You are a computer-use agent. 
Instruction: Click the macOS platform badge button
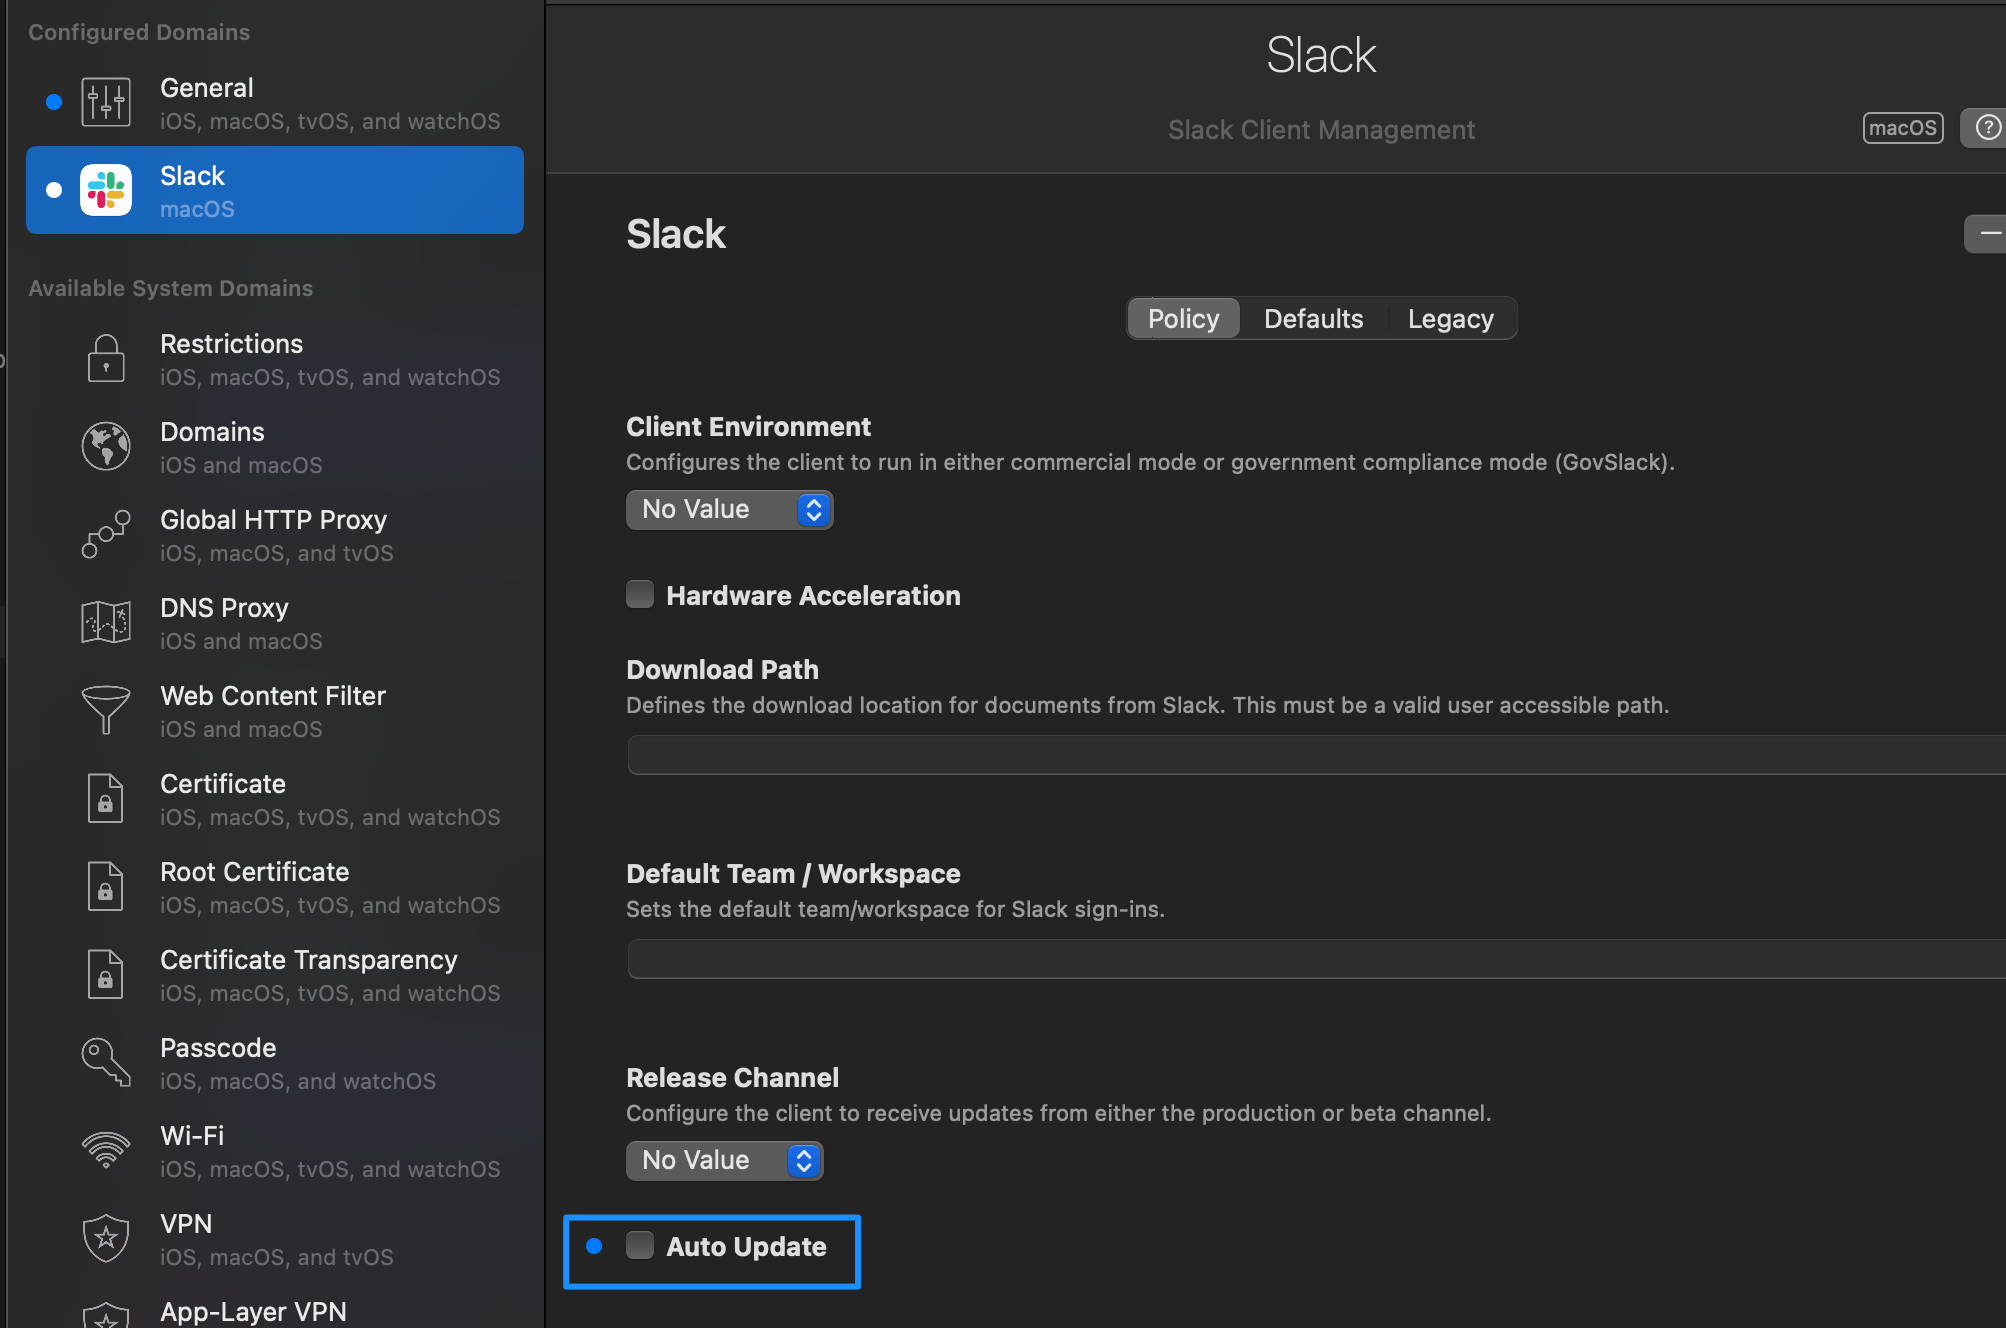point(1902,128)
